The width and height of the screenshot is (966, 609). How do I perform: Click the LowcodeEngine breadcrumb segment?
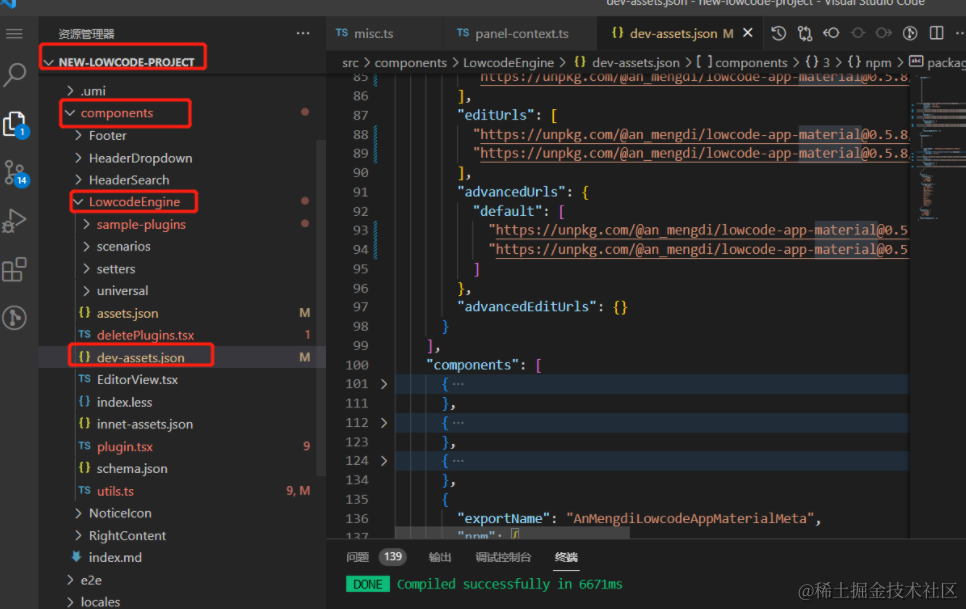(x=508, y=63)
